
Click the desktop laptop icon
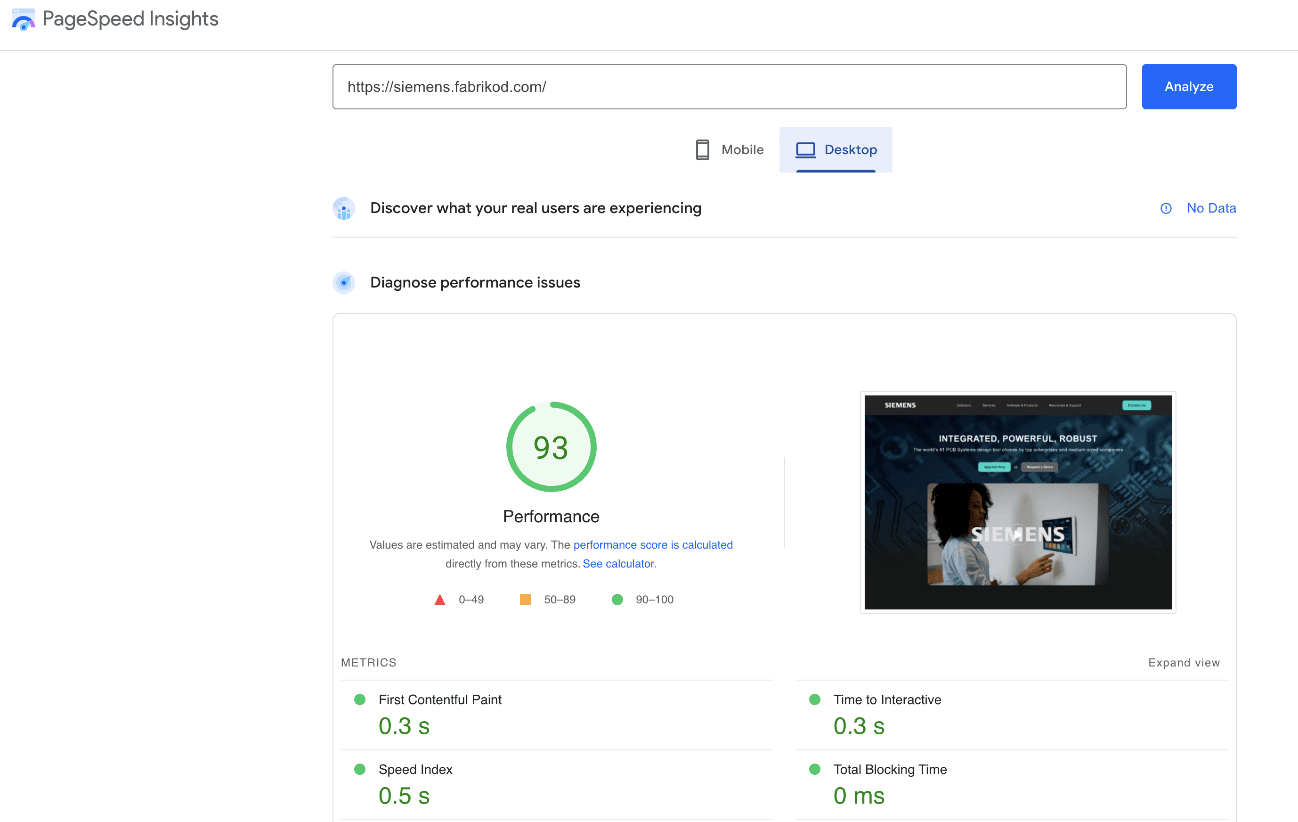pos(805,150)
